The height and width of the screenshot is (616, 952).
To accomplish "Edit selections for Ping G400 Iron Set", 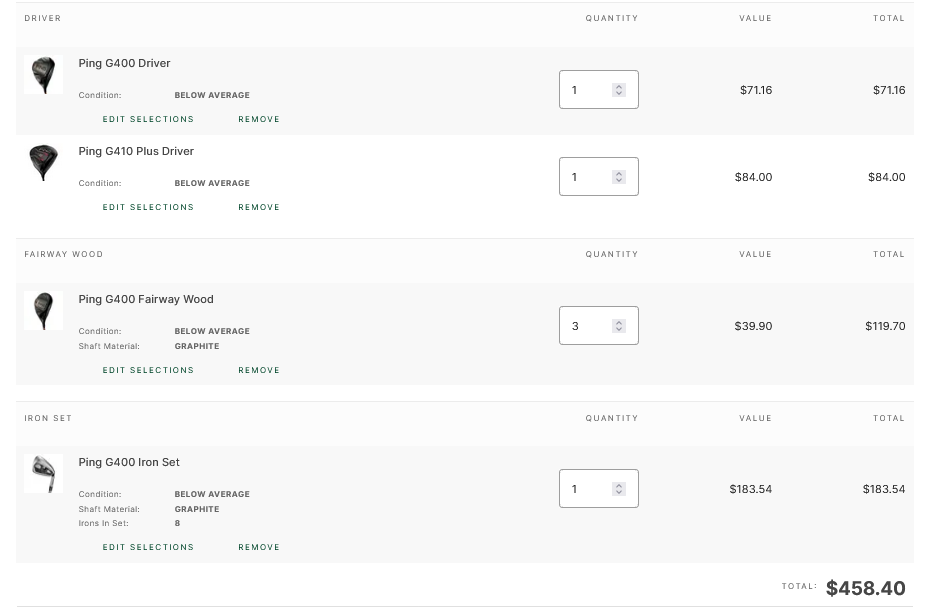I will (148, 547).
